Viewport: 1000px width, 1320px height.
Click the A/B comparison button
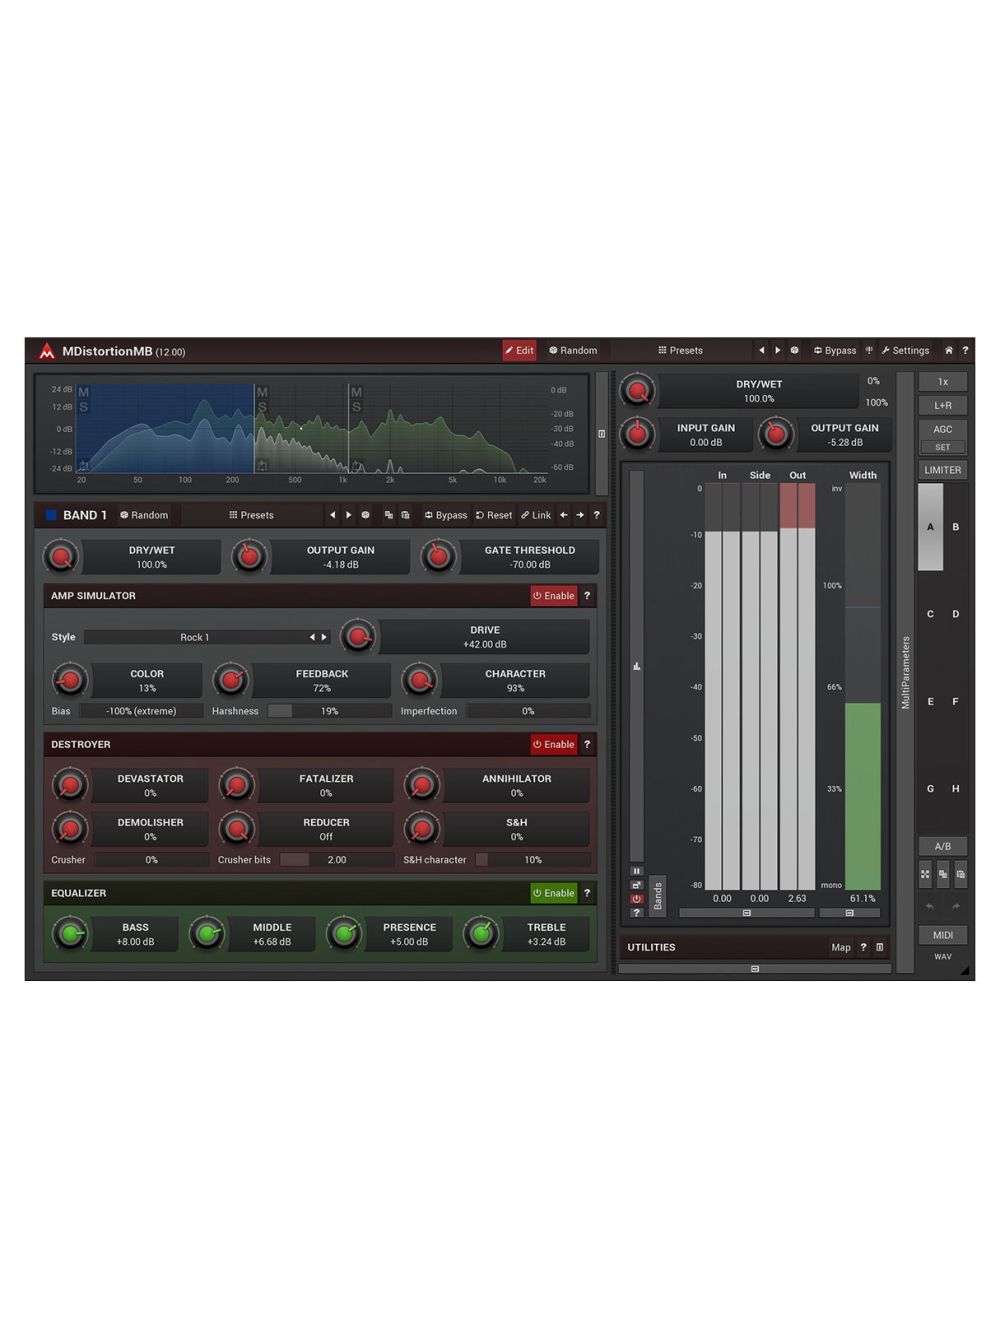coord(942,847)
